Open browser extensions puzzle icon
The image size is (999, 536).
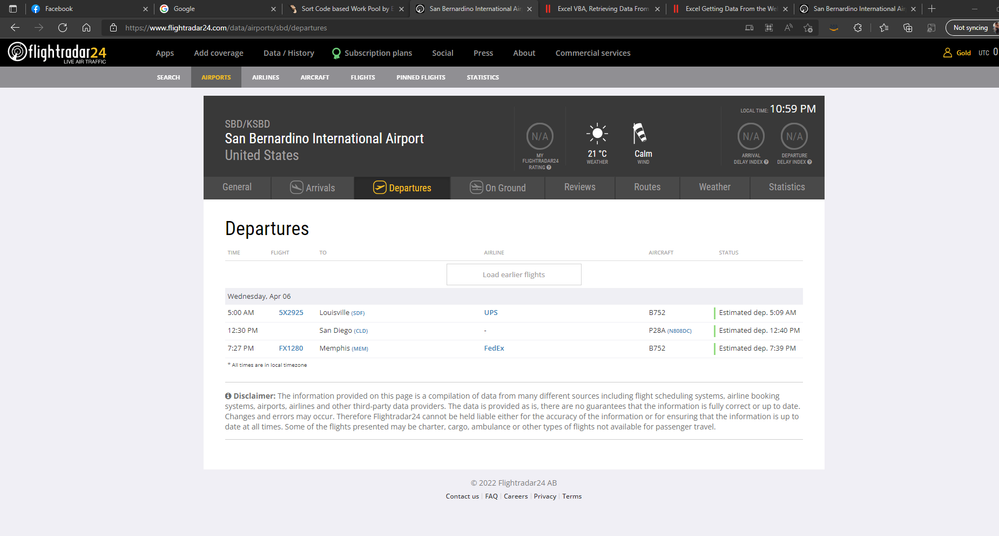(x=858, y=27)
